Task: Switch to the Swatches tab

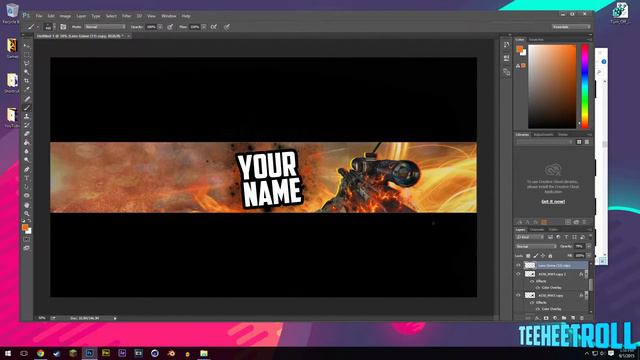Action: pyautogui.click(x=536, y=40)
